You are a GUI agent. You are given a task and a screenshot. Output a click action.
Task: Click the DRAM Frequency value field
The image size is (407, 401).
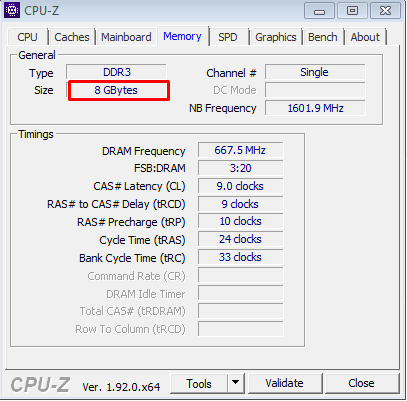(240, 150)
